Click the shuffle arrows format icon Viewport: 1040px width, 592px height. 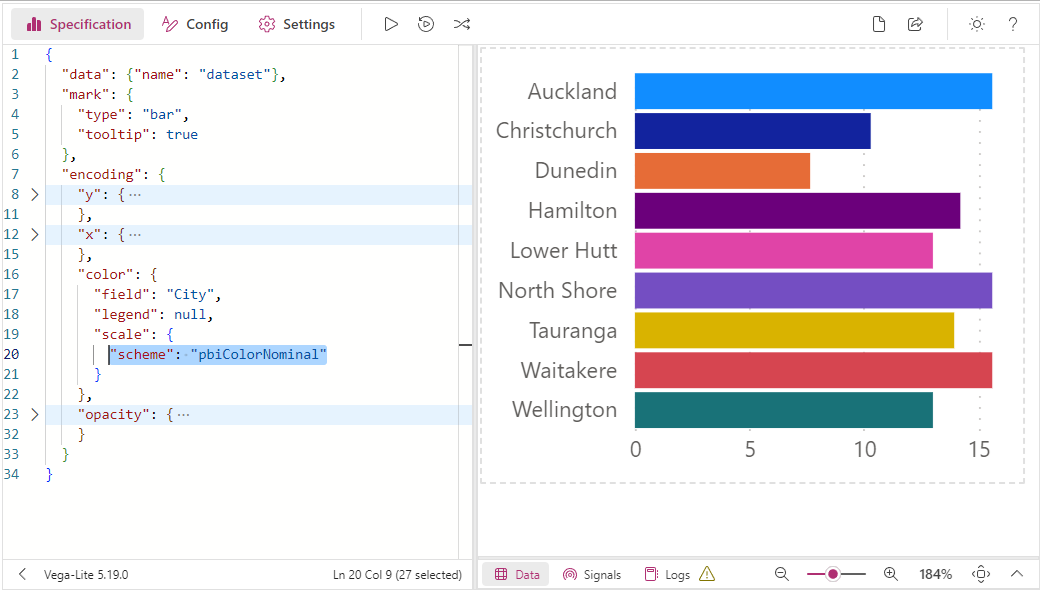coord(462,25)
